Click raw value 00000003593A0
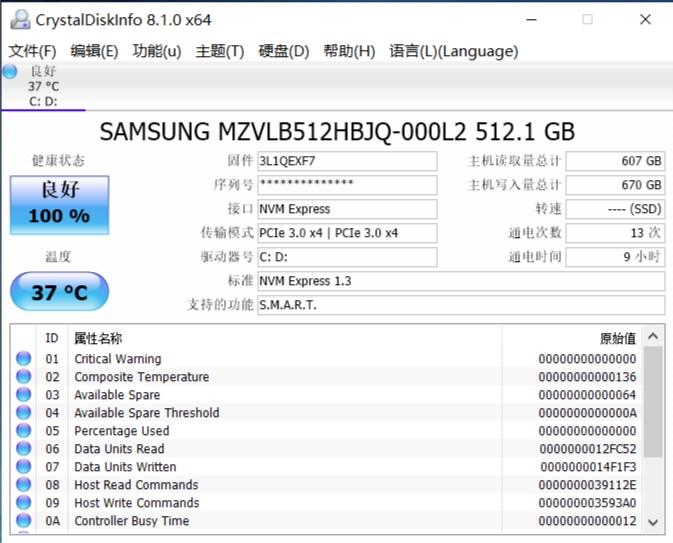This screenshot has height=543, width=673. click(x=588, y=503)
